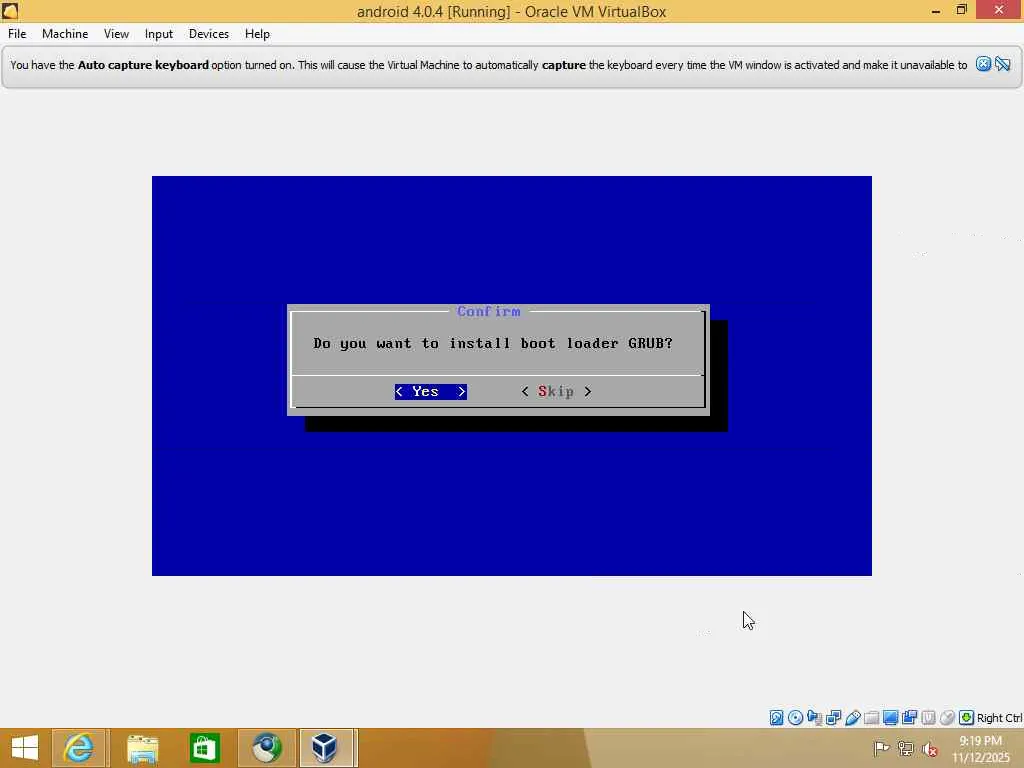This screenshot has width=1024, height=768.
Task: Click the hard disk activity status icon
Action: point(776,718)
